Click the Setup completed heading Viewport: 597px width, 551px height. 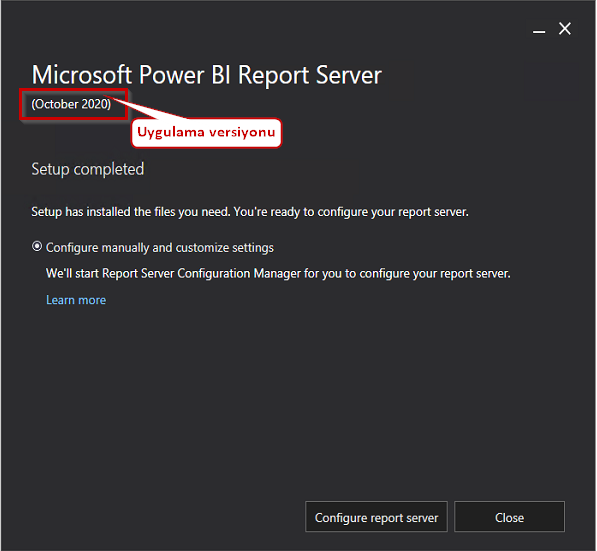[x=88, y=169]
